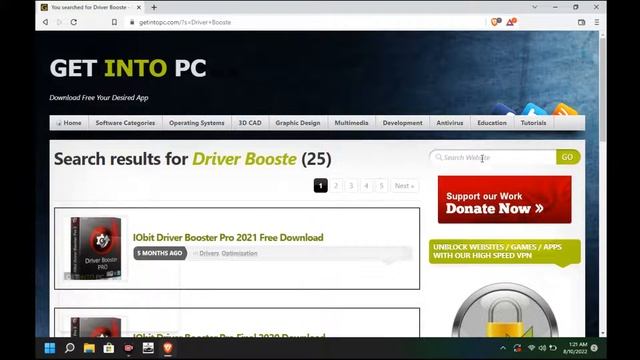Viewport: 640px width, 360px height.
Task: Open the Wi-Fi network tray icon
Action: point(531,348)
